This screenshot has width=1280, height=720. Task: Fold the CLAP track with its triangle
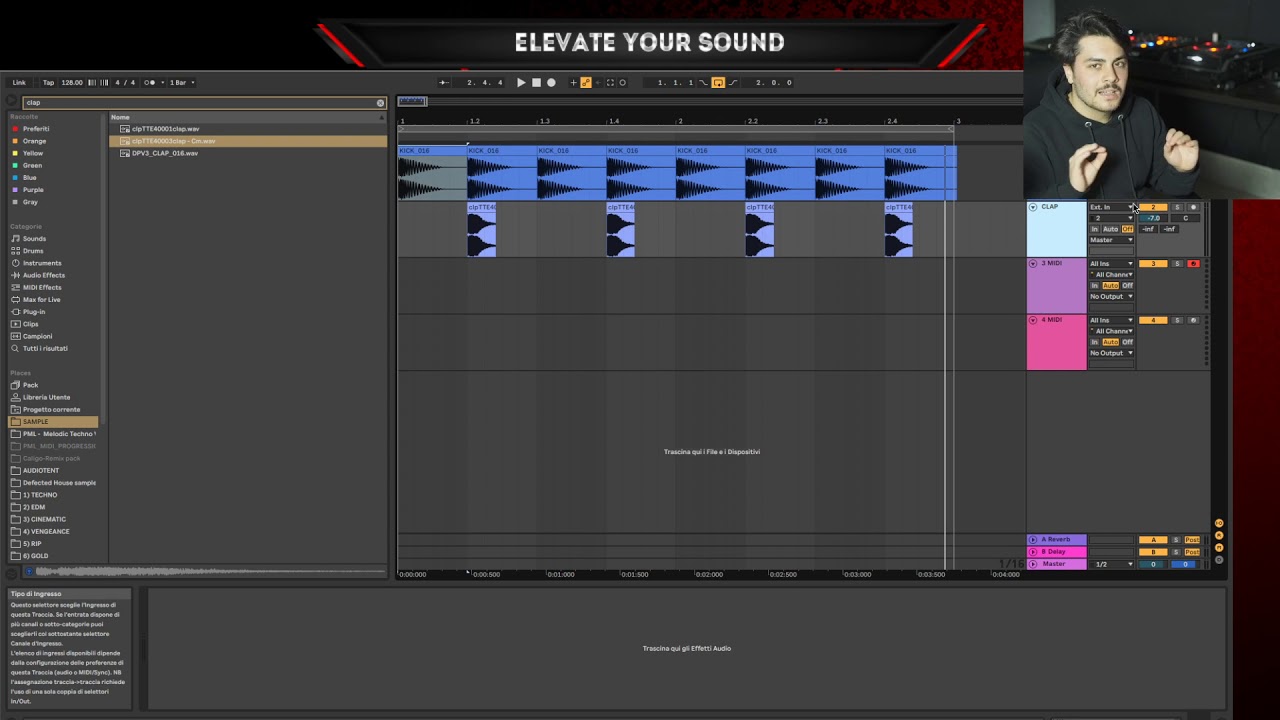tap(1033, 207)
